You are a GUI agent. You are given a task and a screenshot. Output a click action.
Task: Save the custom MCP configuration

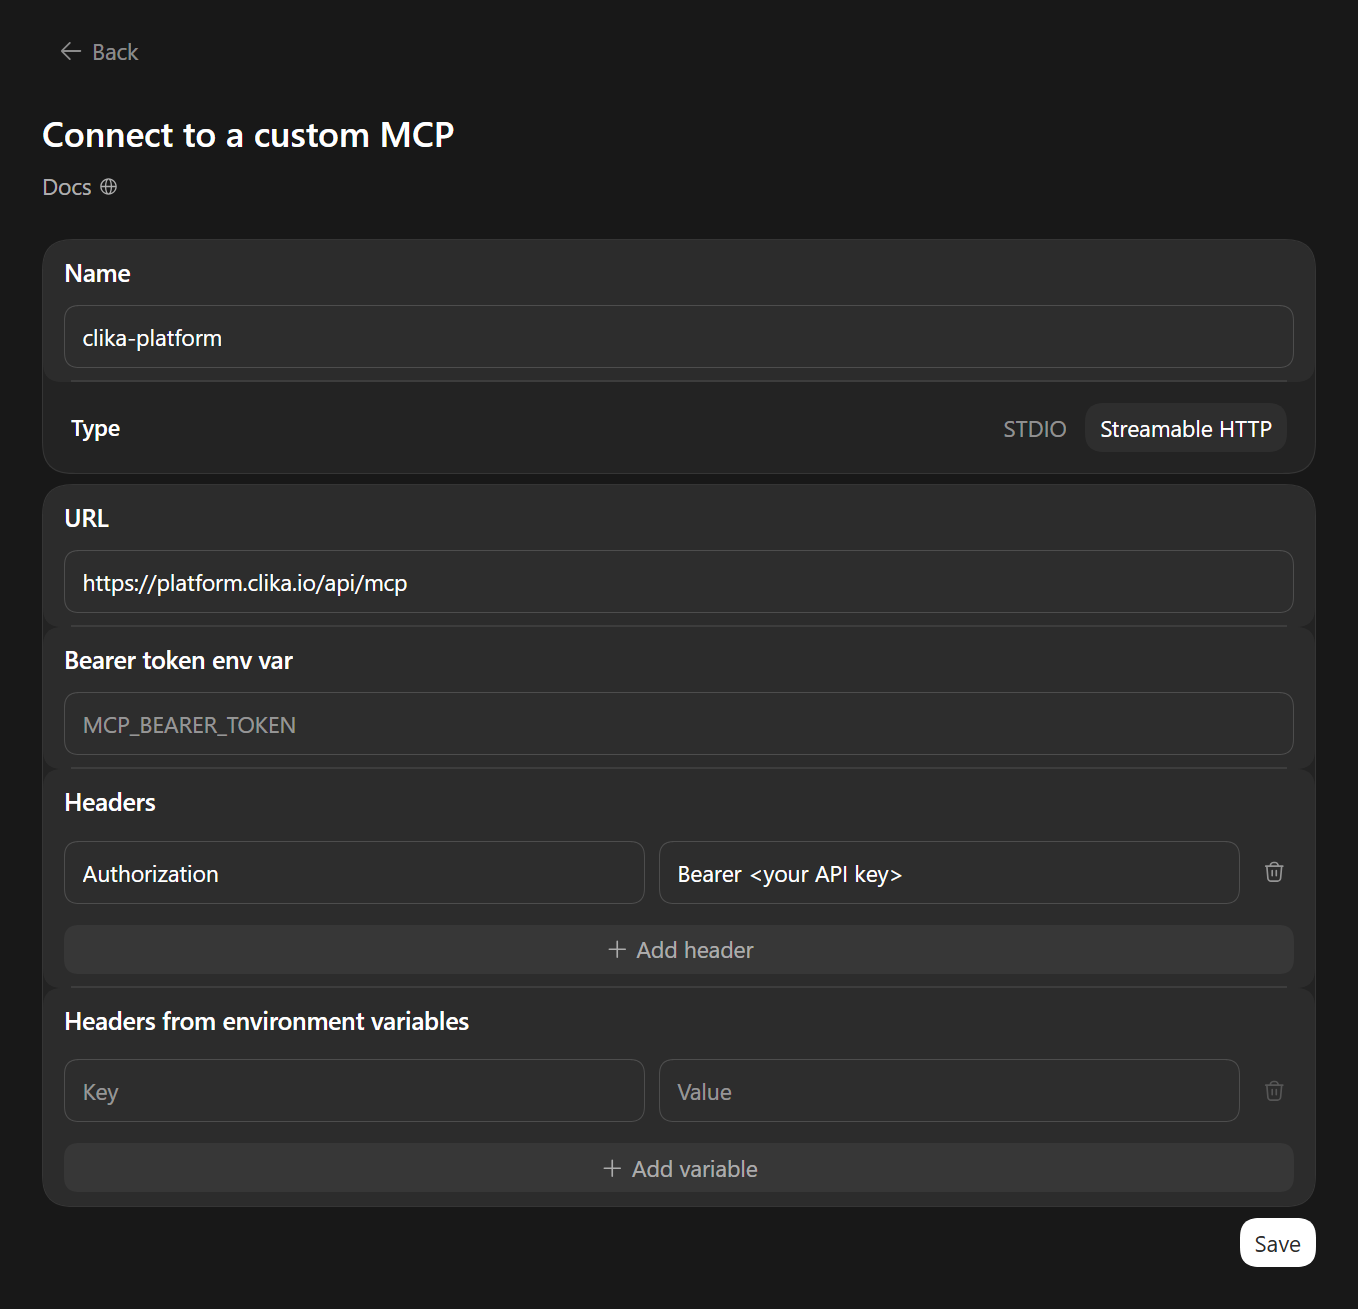pyautogui.click(x=1277, y=1243)
